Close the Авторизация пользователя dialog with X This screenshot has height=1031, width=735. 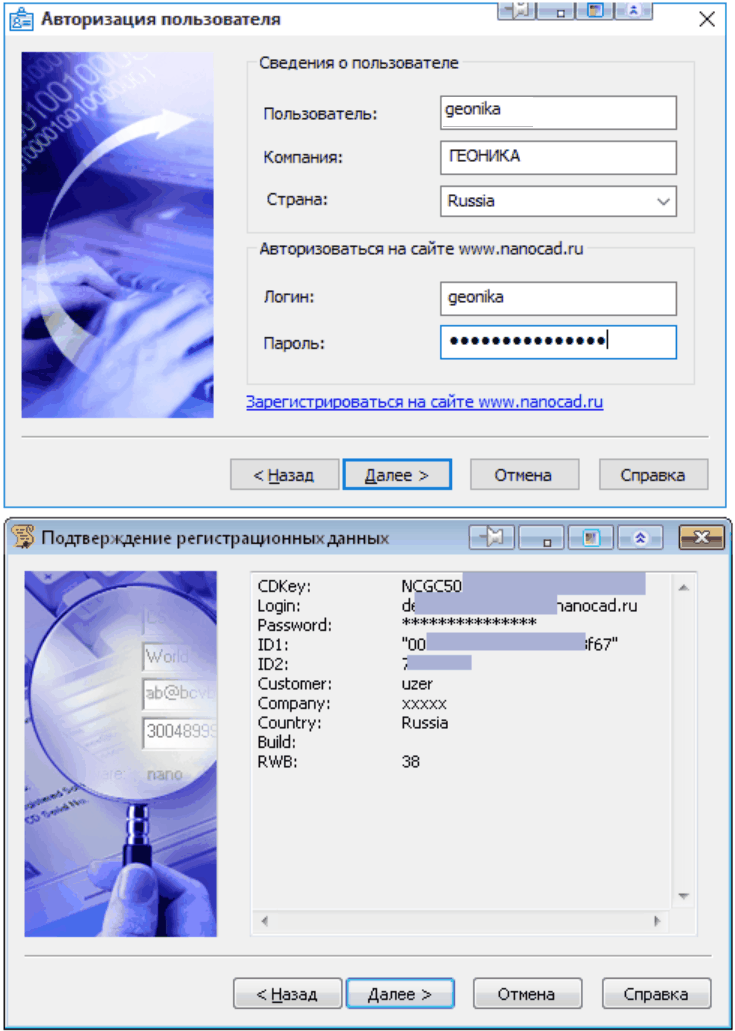(x=705, y=19)
